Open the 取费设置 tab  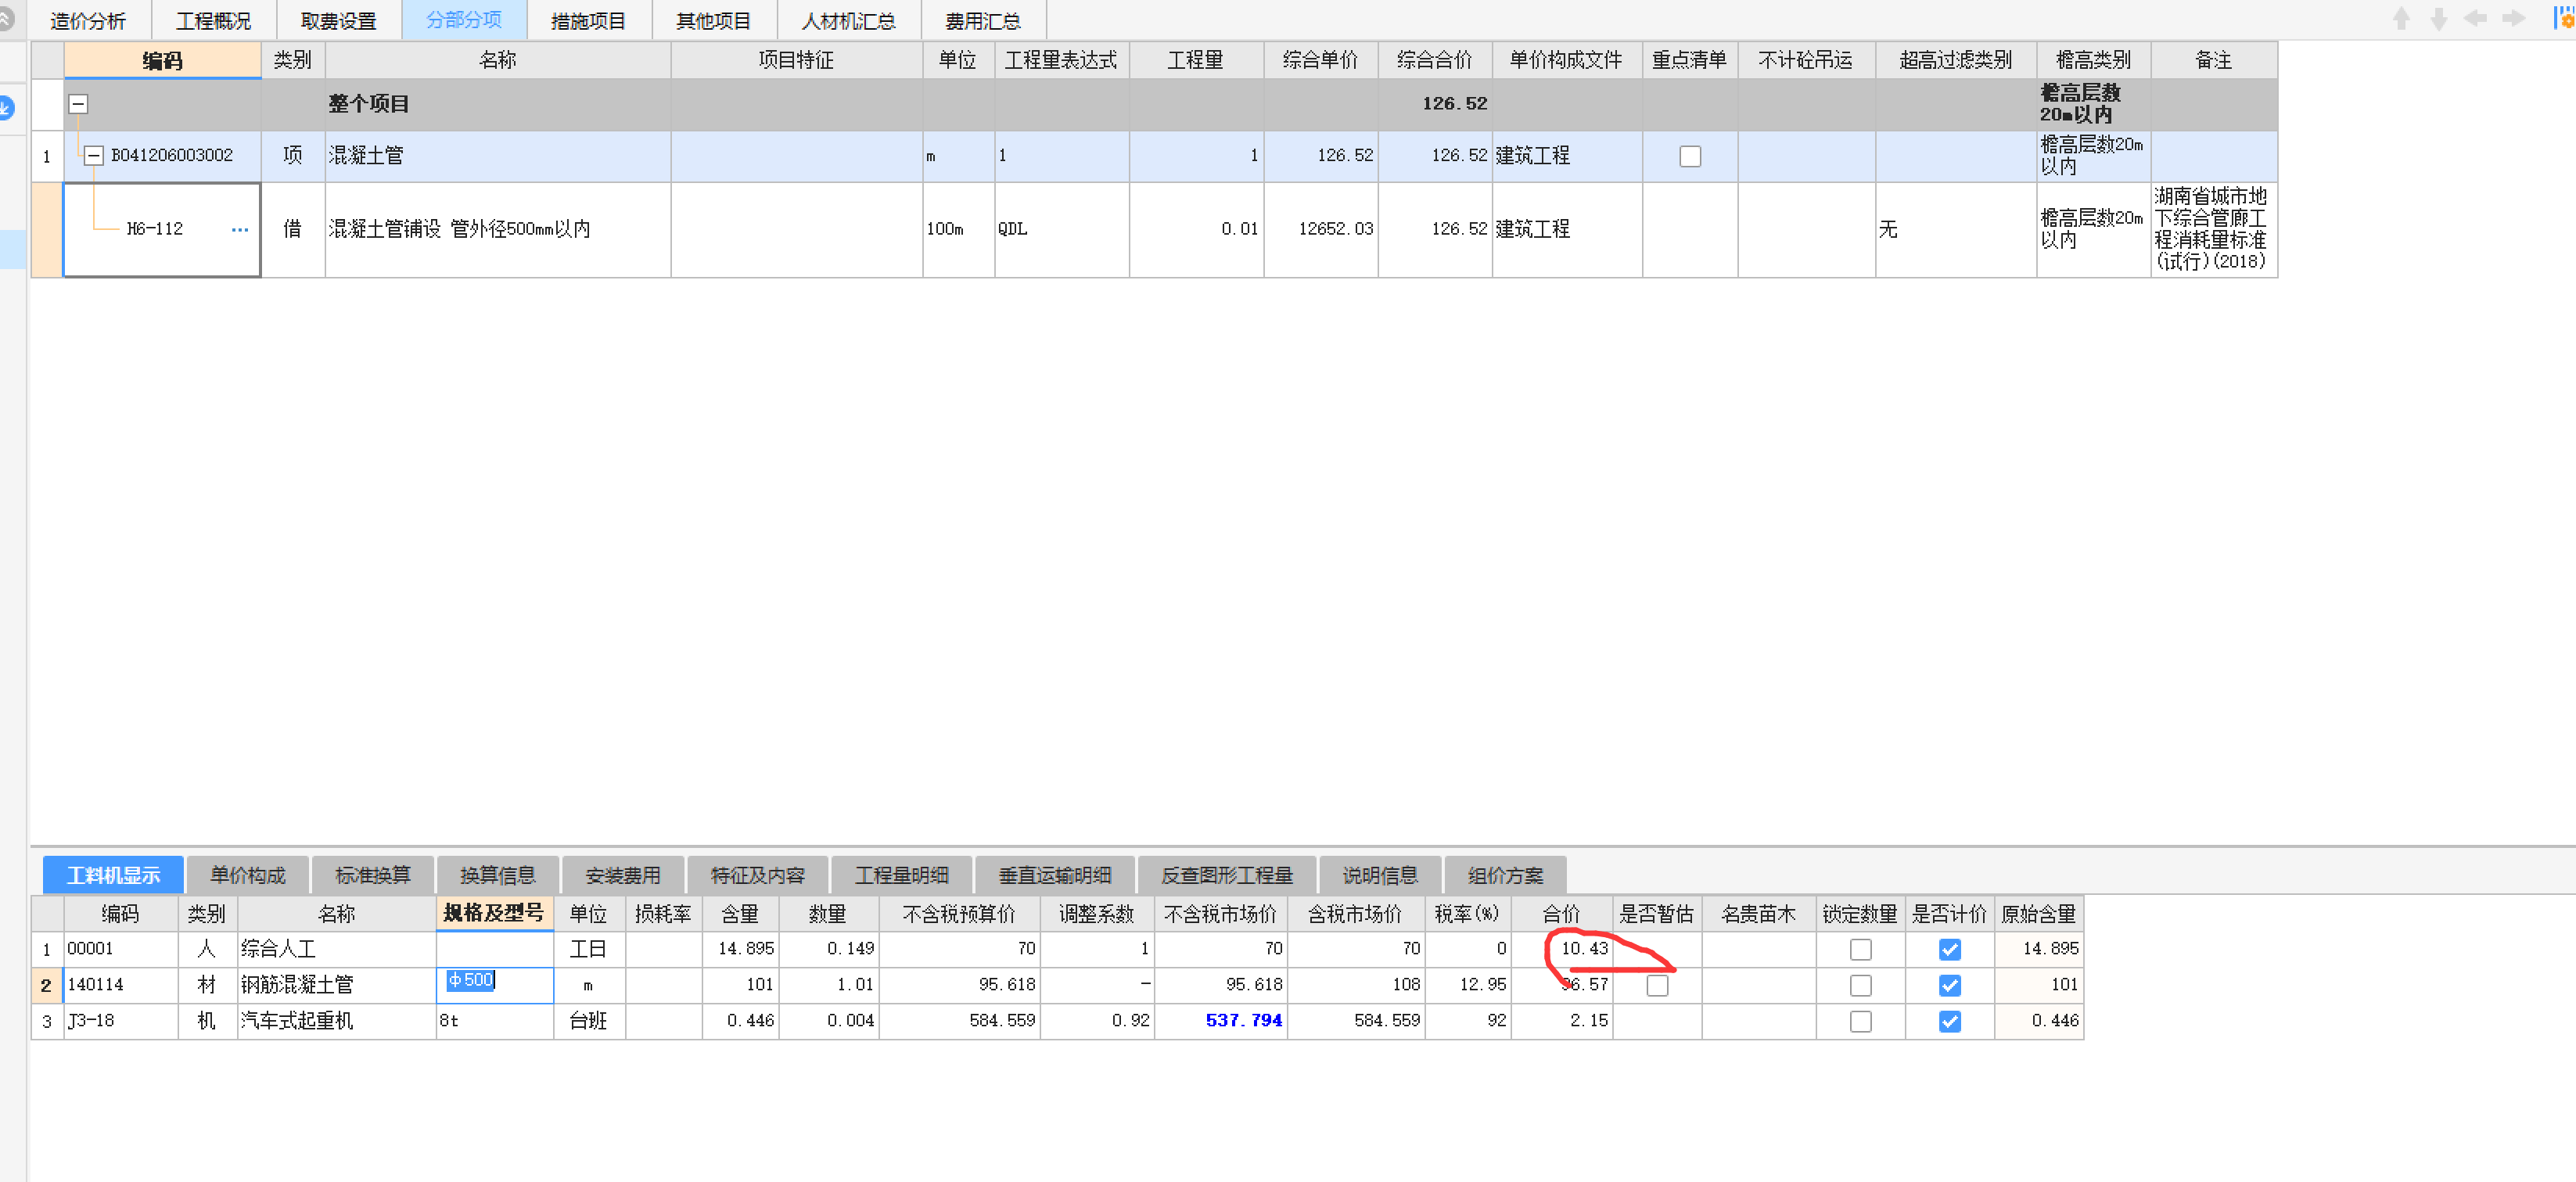(339, 20)
